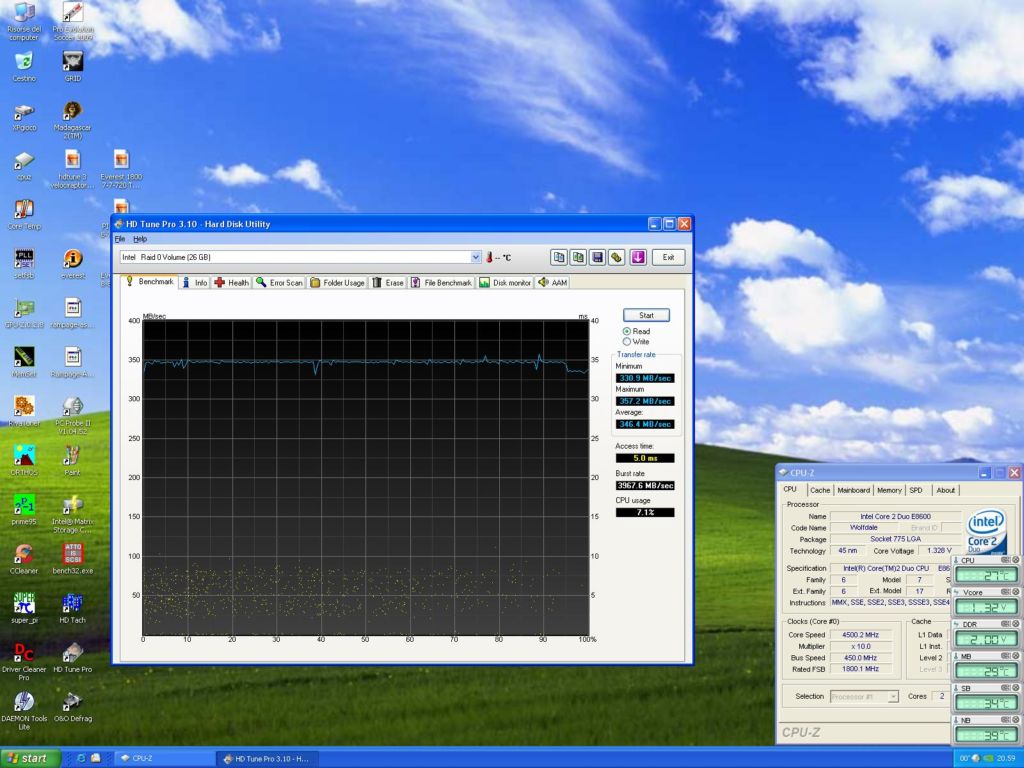
Task: Open the Madagascar 2 desktop shortcut
Action: (x=72, y=120)
